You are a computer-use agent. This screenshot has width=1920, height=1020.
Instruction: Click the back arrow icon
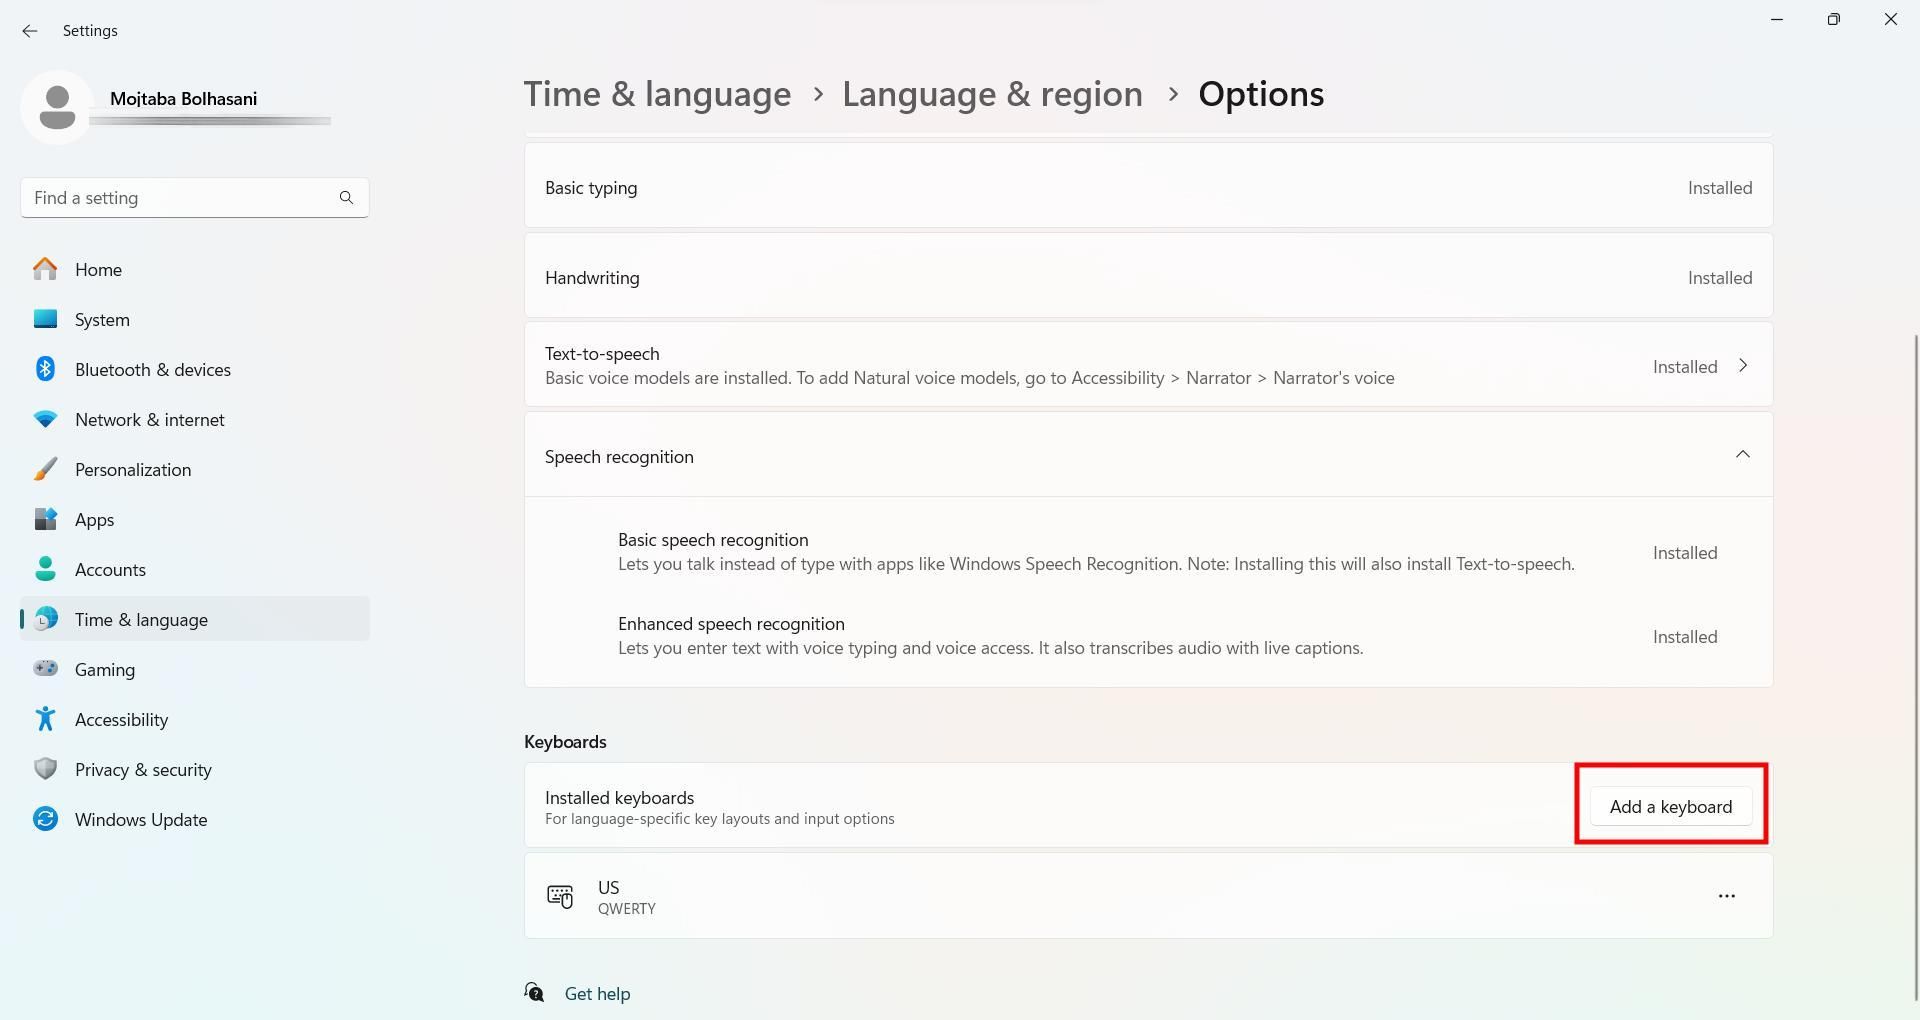tap(30, 31)
